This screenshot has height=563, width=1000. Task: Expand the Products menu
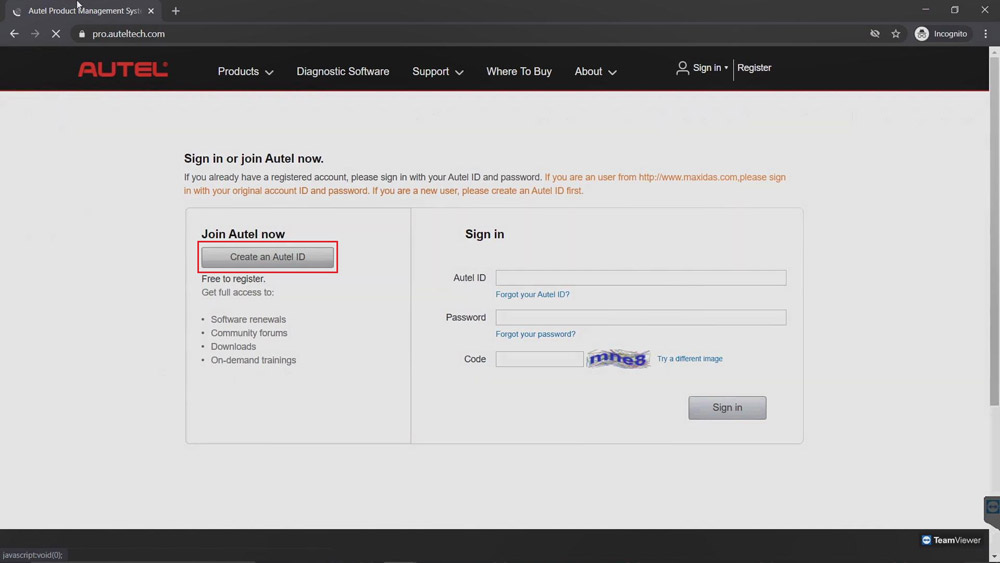coord(246,71)
